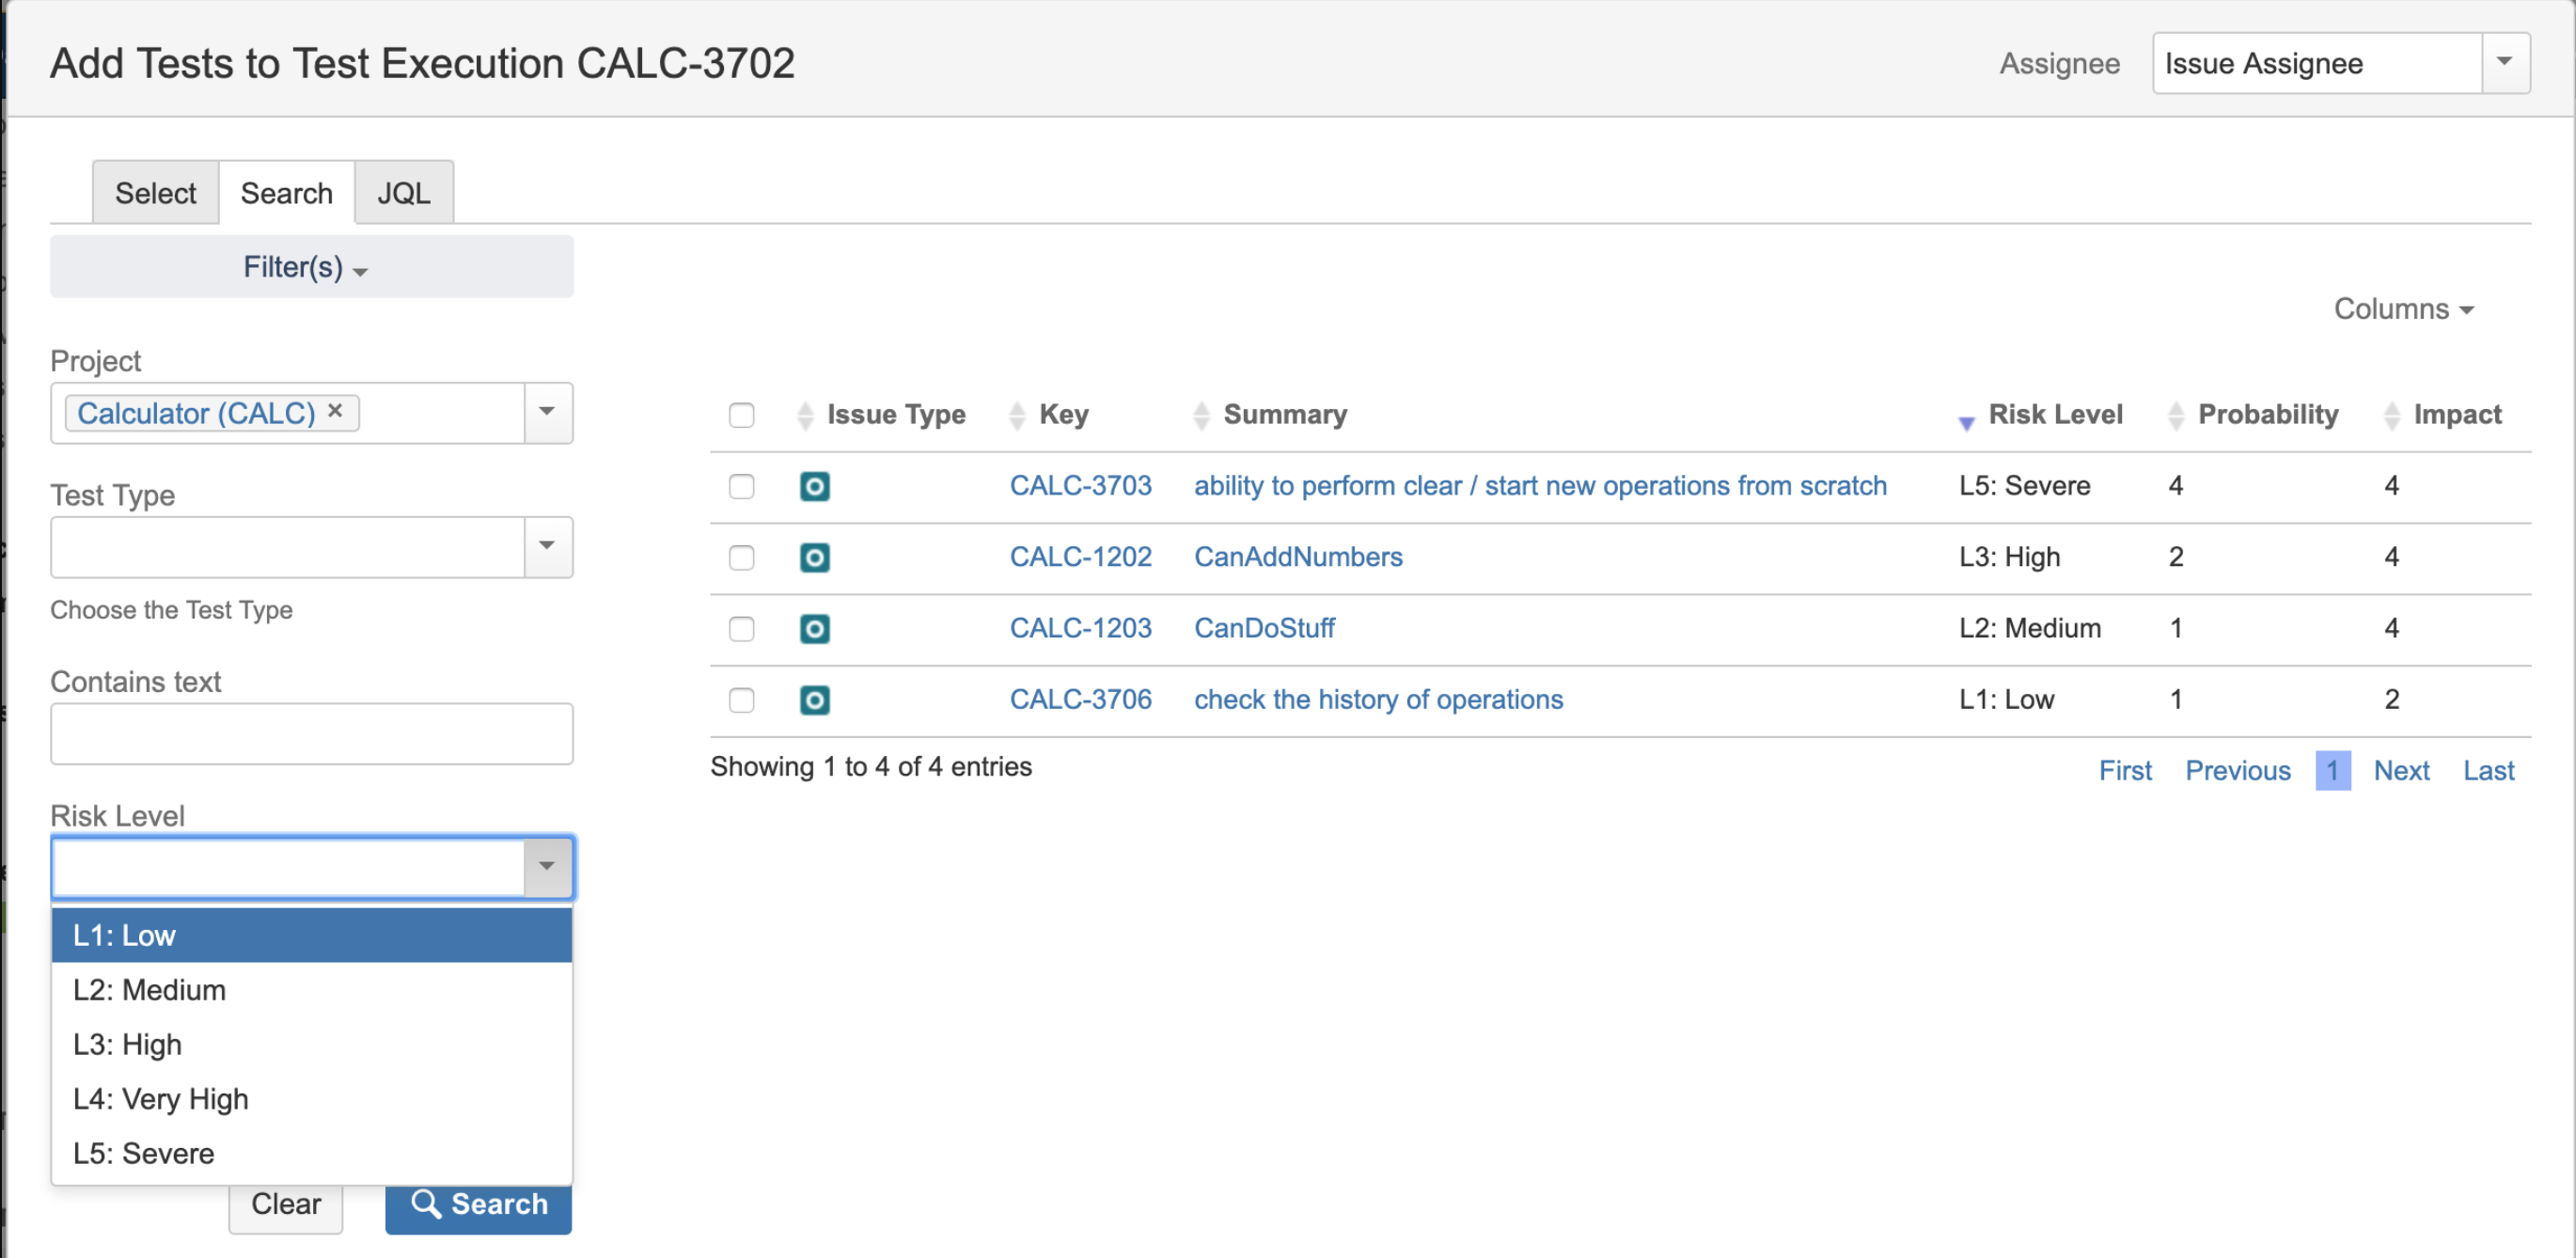Expand the Filter(s) dropdown
Viewport: 2576px width, 1258px height.
point(311,267)
